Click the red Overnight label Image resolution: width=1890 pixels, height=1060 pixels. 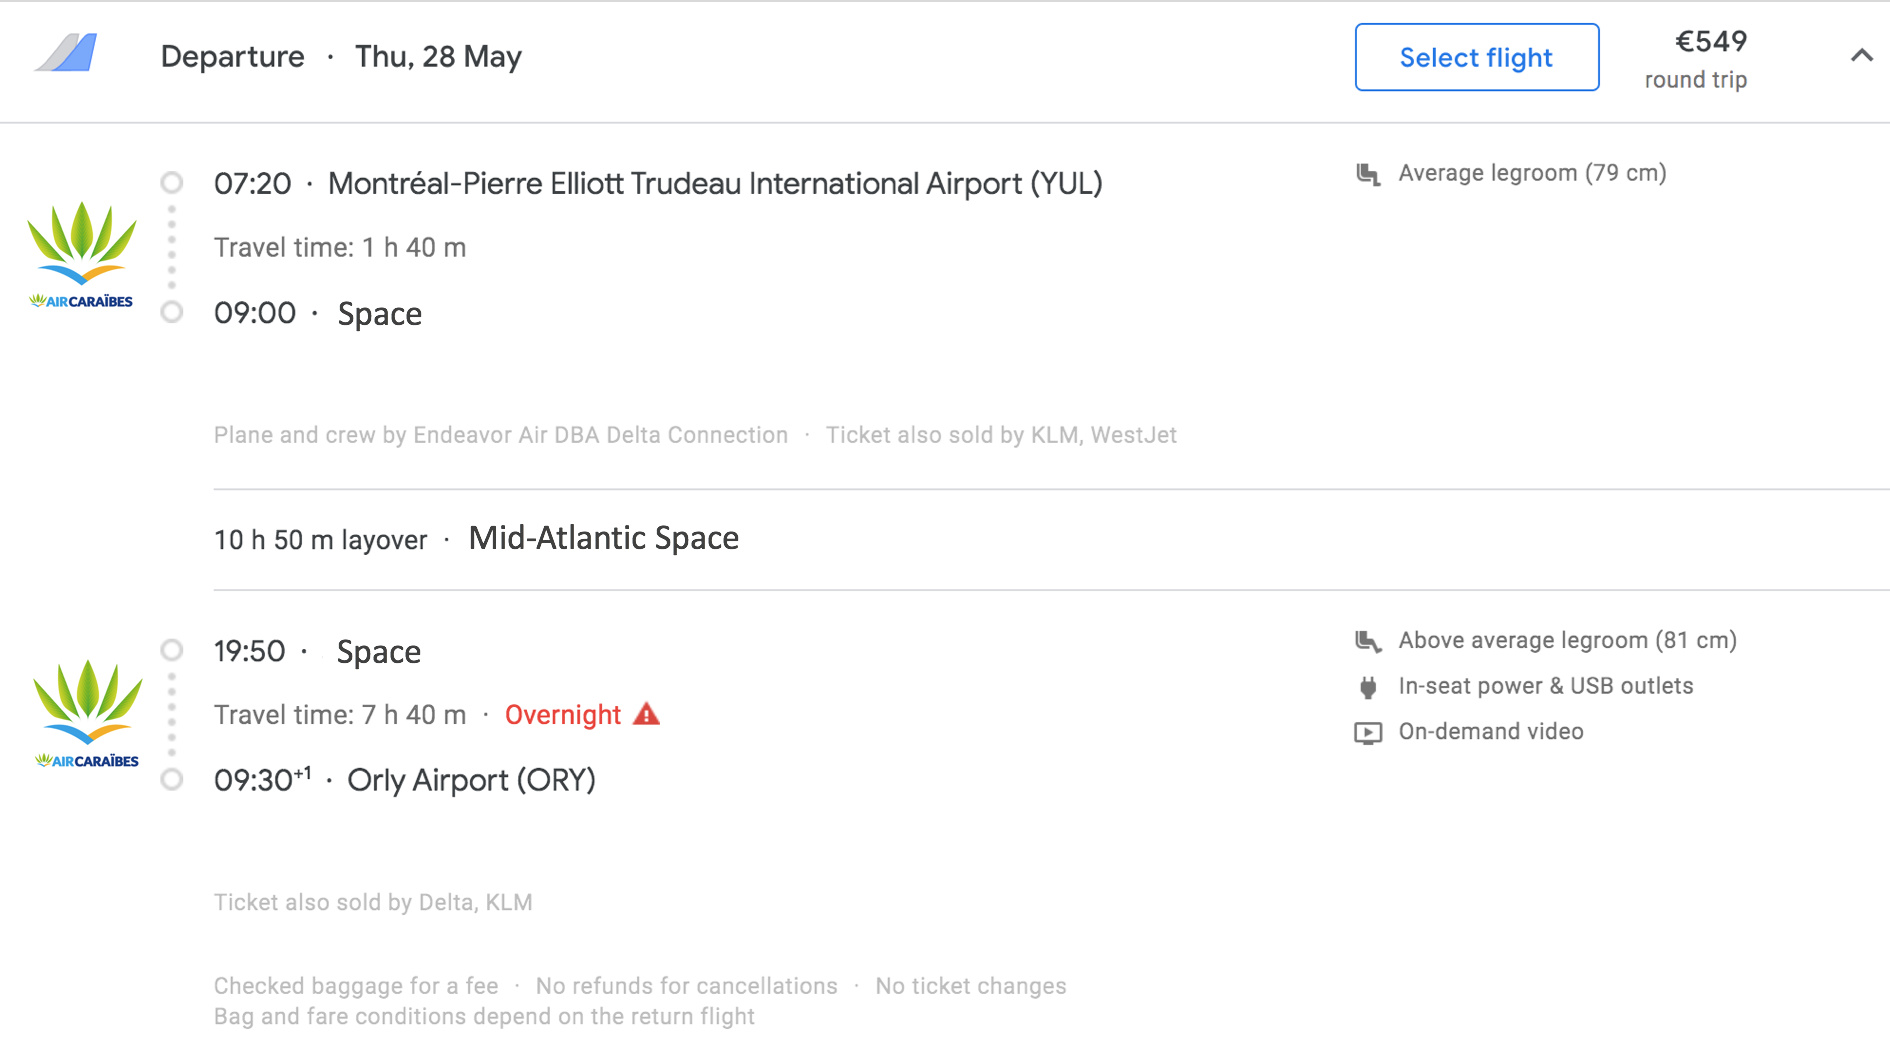click(x=563, y=715)
